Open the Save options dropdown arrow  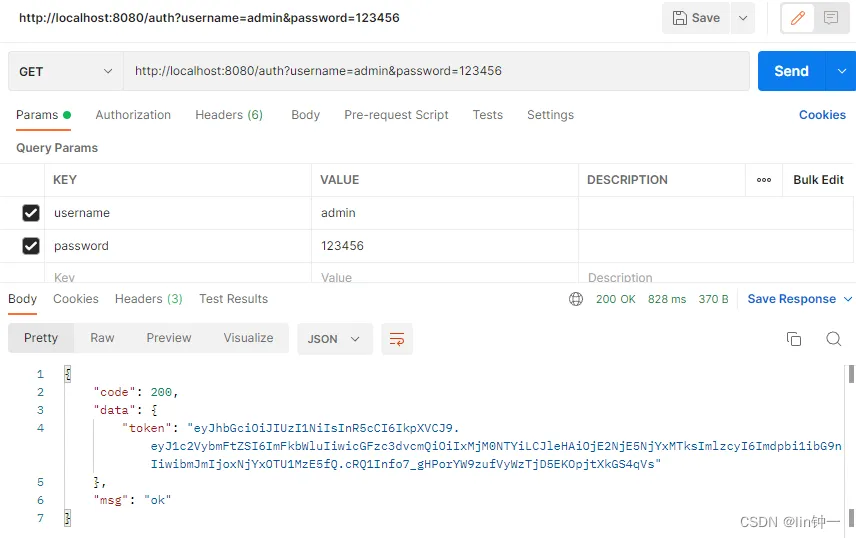point(742,18)
